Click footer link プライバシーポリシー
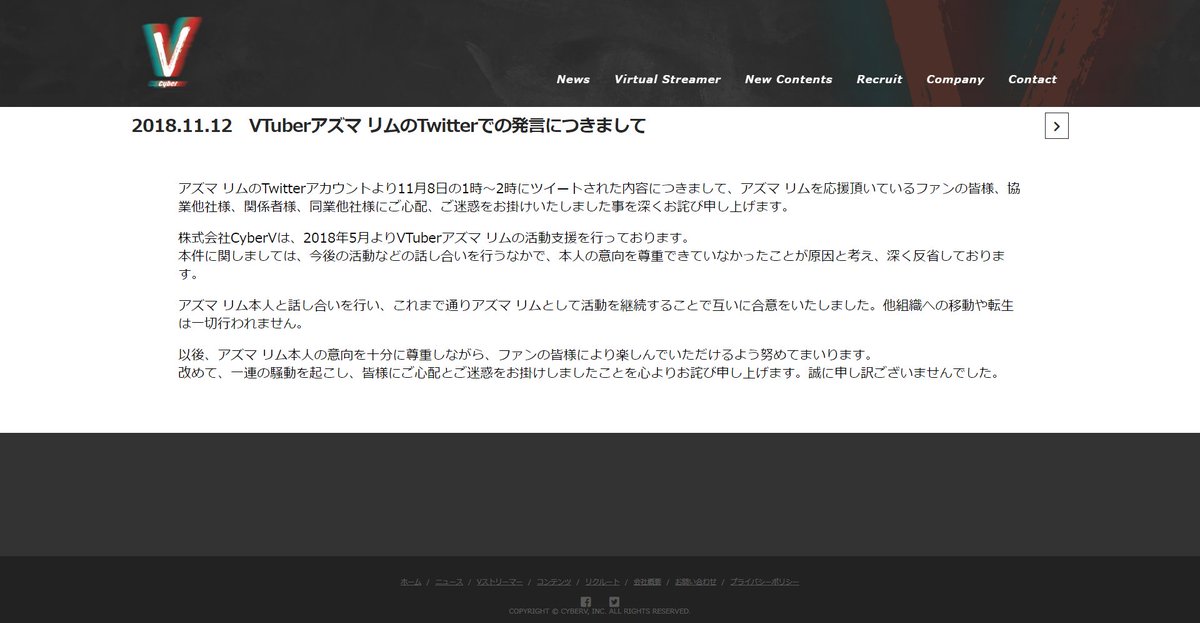Image resolution: width=1200 pixels, height=623 pixels. click(764, 582)
